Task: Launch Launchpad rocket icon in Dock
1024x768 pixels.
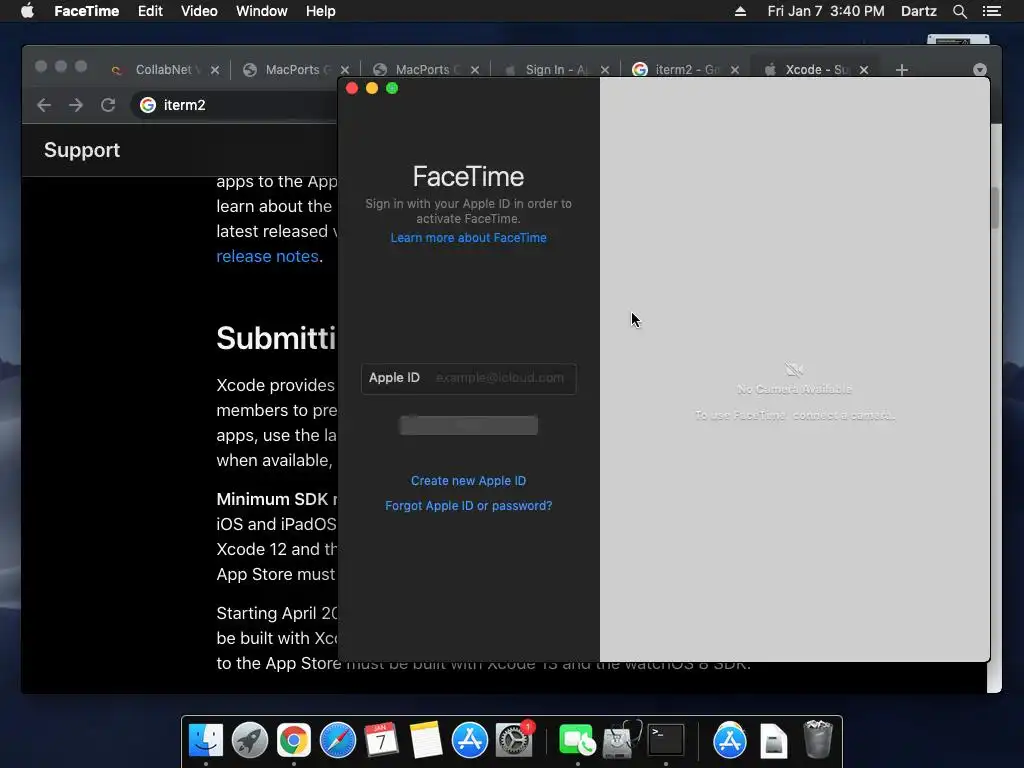Action: 250,741
